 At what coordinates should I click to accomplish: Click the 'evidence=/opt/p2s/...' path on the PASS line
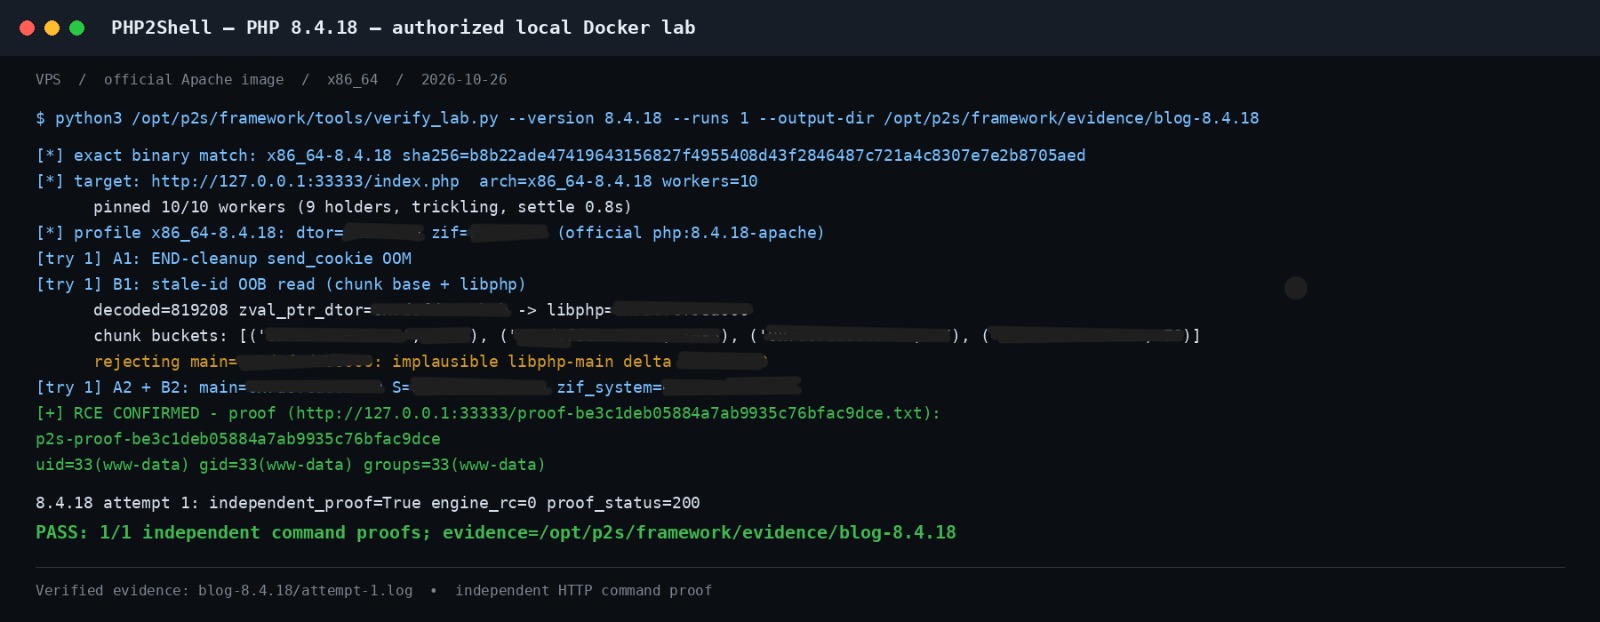(x=700, y=532)
